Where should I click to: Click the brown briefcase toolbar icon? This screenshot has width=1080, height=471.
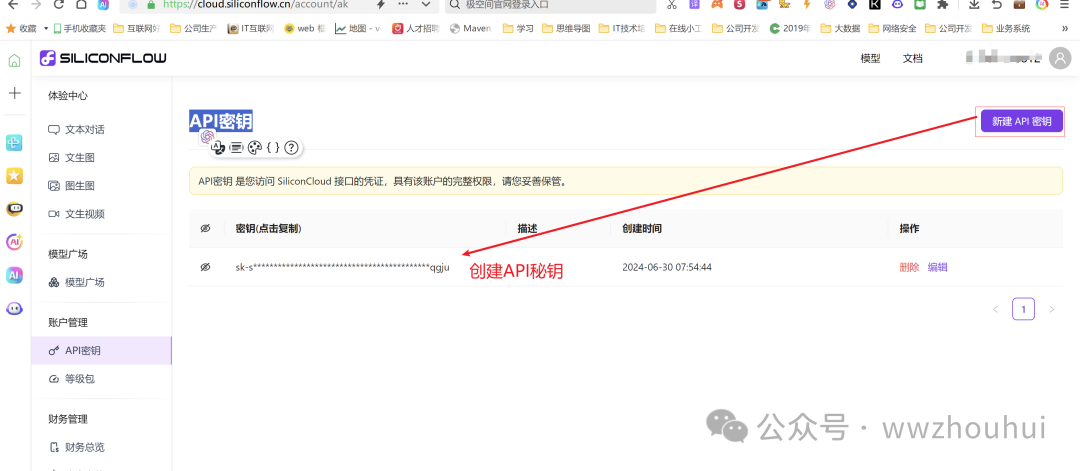point(1019,4)
